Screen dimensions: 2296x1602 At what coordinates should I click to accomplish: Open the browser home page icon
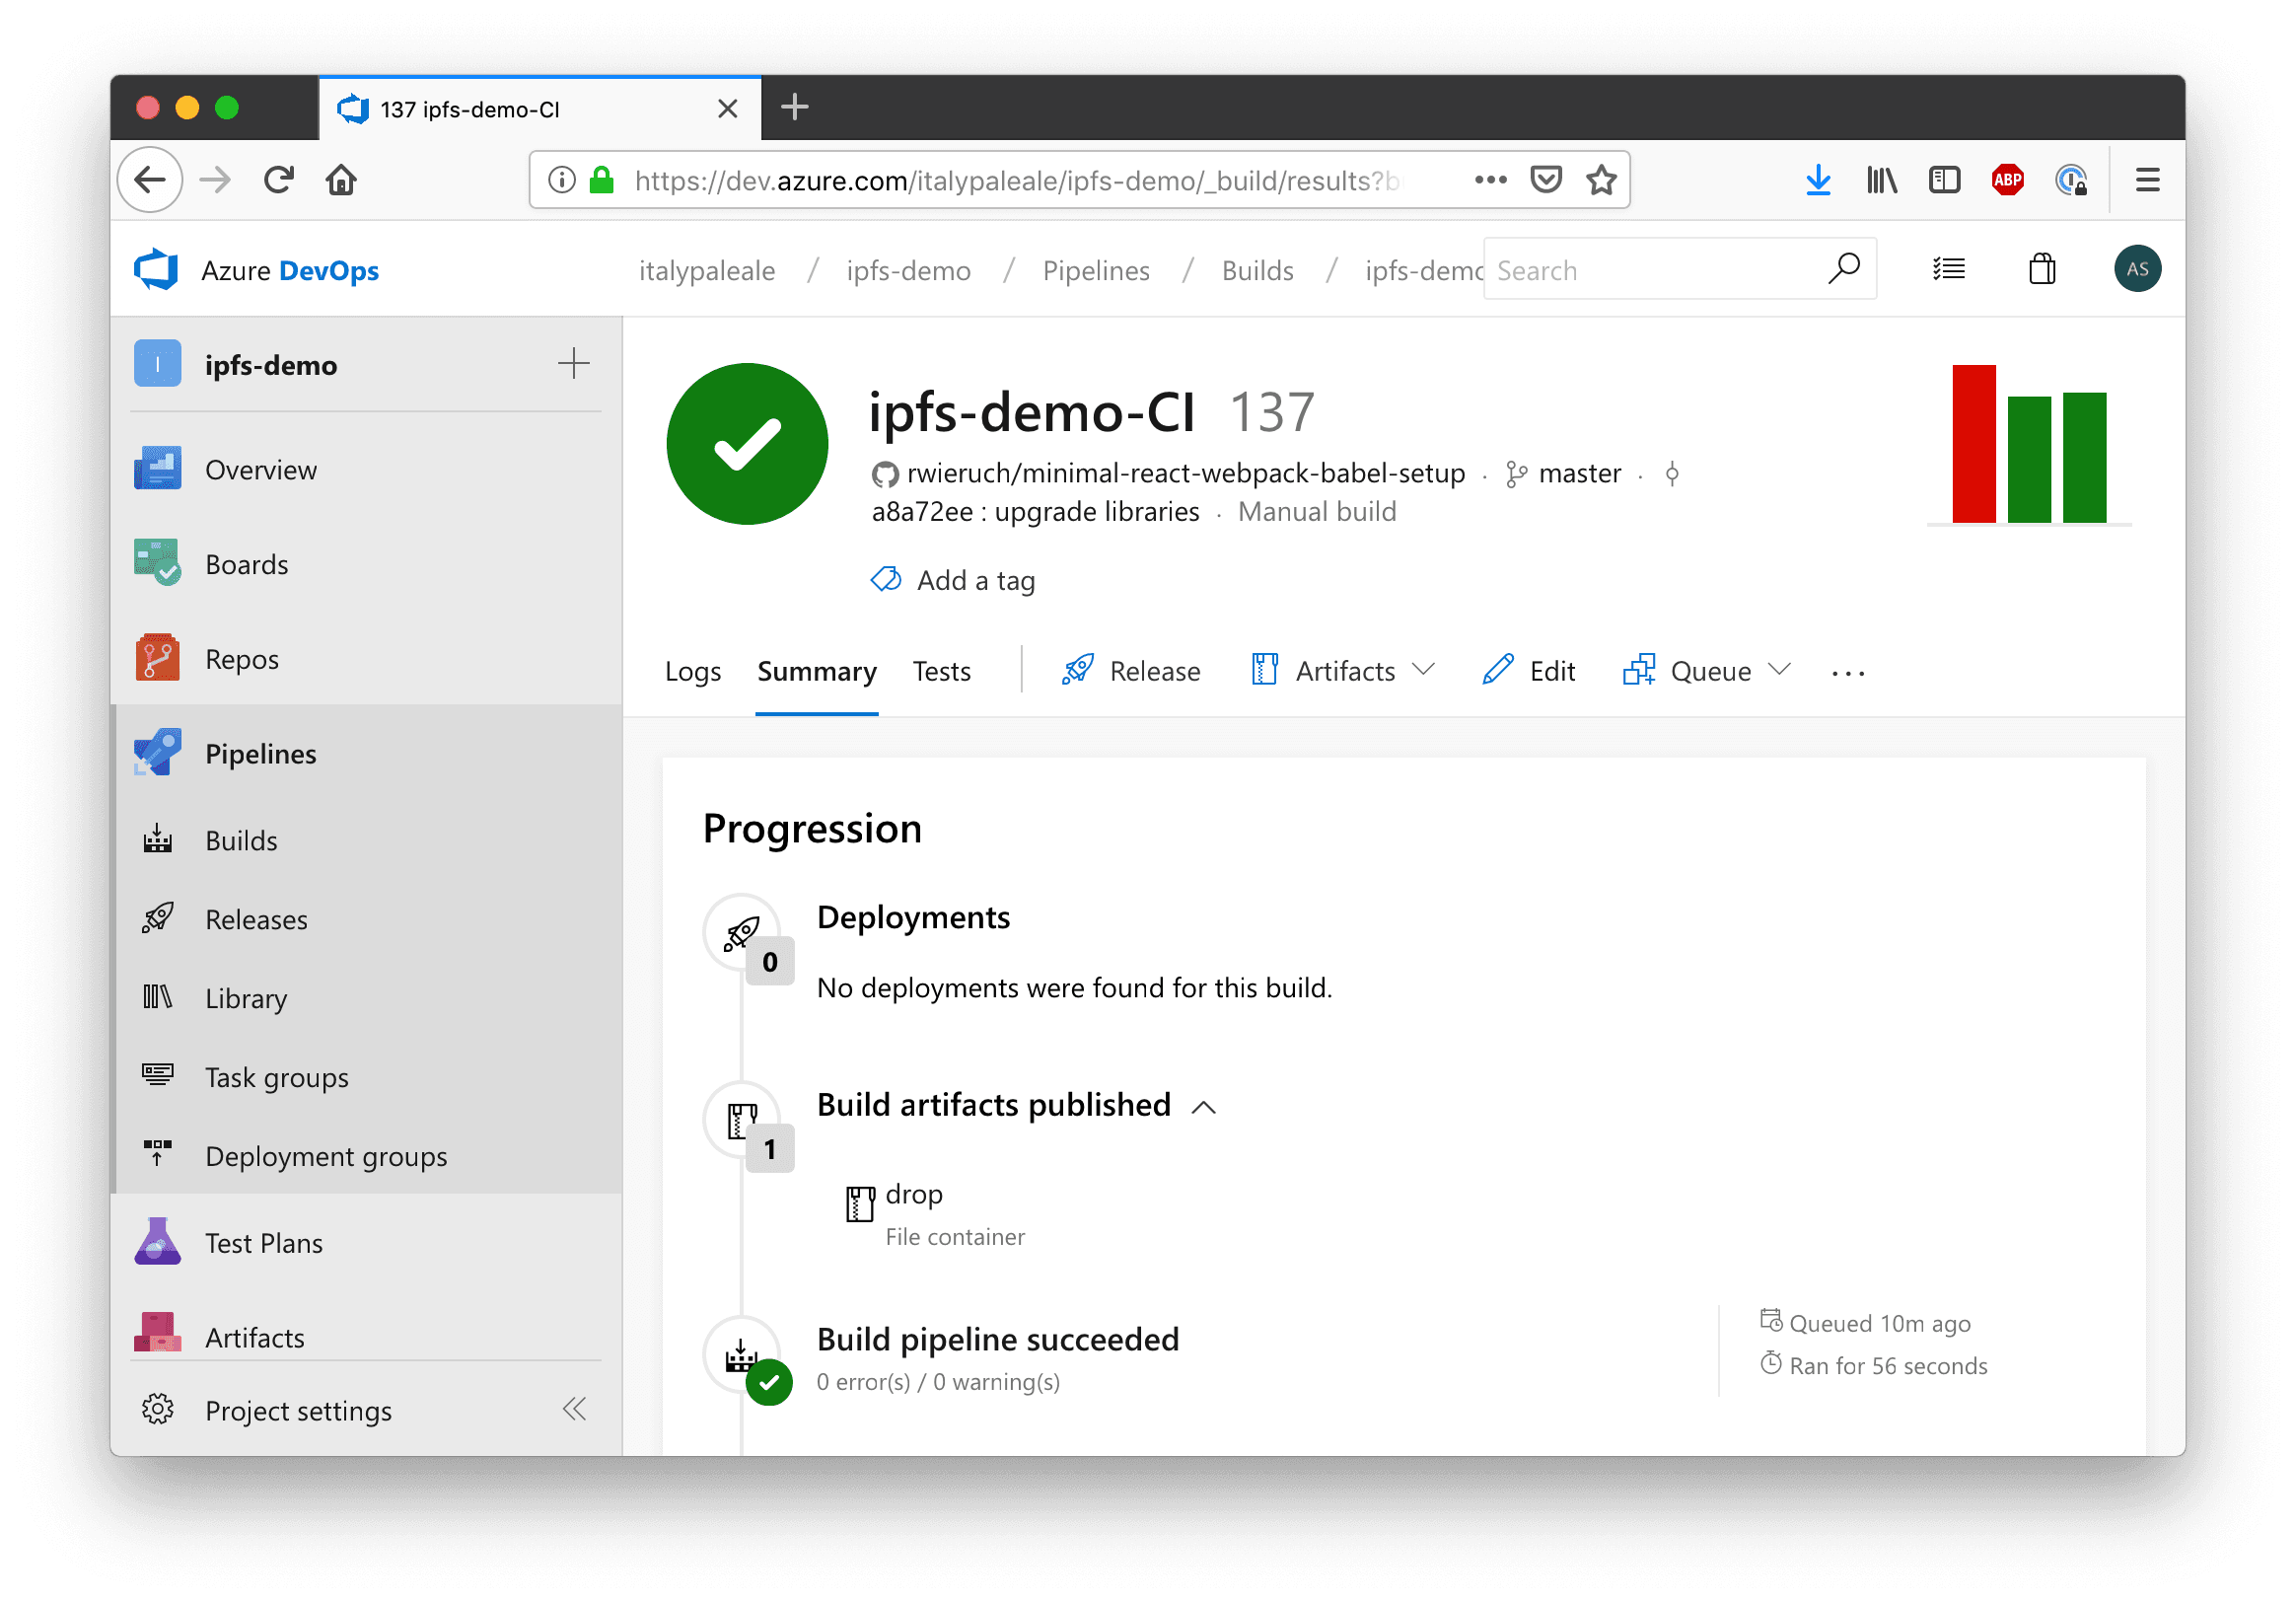point(341,180)
